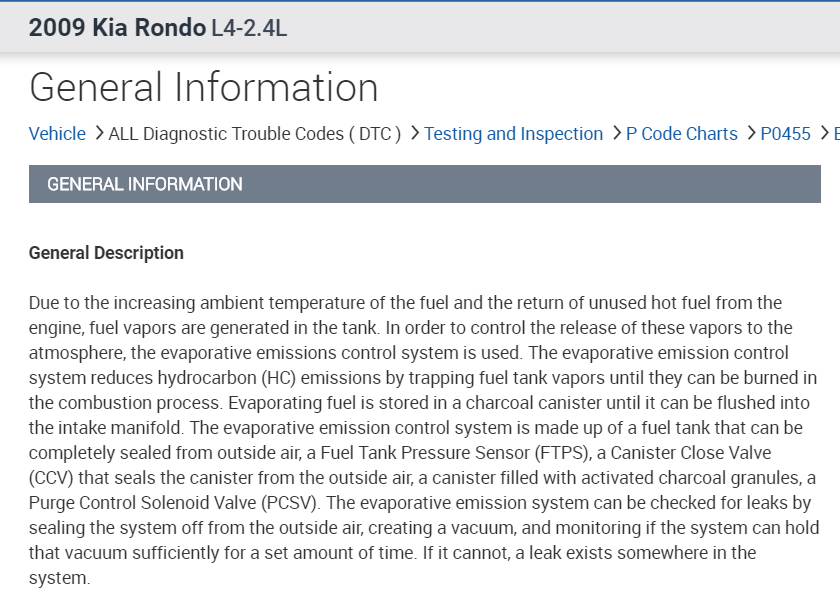Click the cut-off breadcrumb after P0455
The image size is (840, 601).
point(836,134)
